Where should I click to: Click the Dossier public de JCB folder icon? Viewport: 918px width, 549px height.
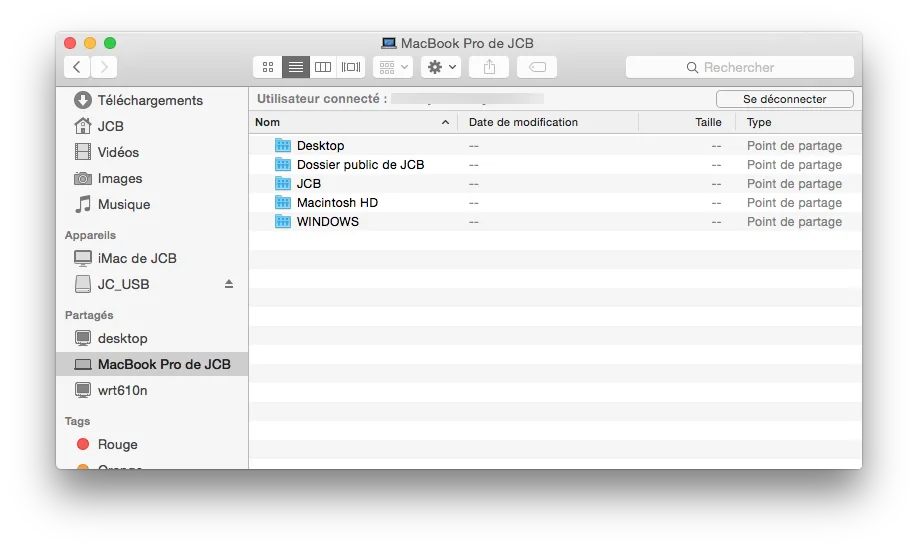pyautogui.click(x=283, y=164)
